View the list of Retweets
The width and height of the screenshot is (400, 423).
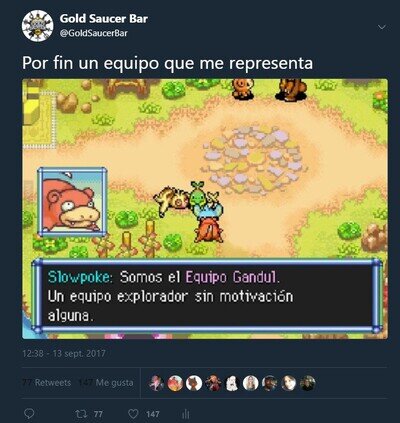(x=46, y=382)
